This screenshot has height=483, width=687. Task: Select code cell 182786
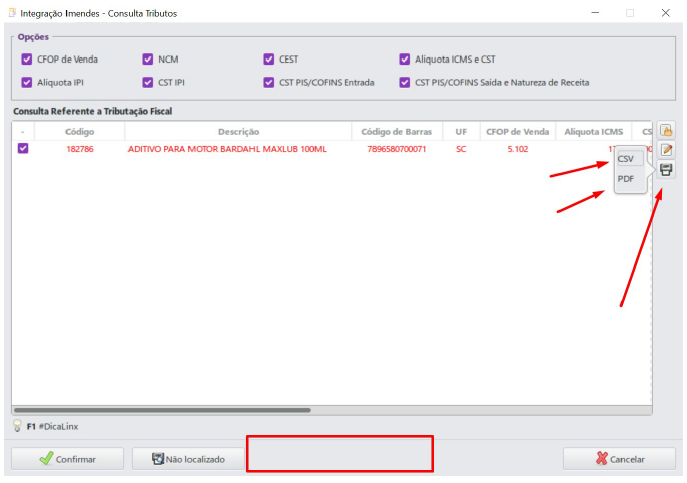(80, 149)
